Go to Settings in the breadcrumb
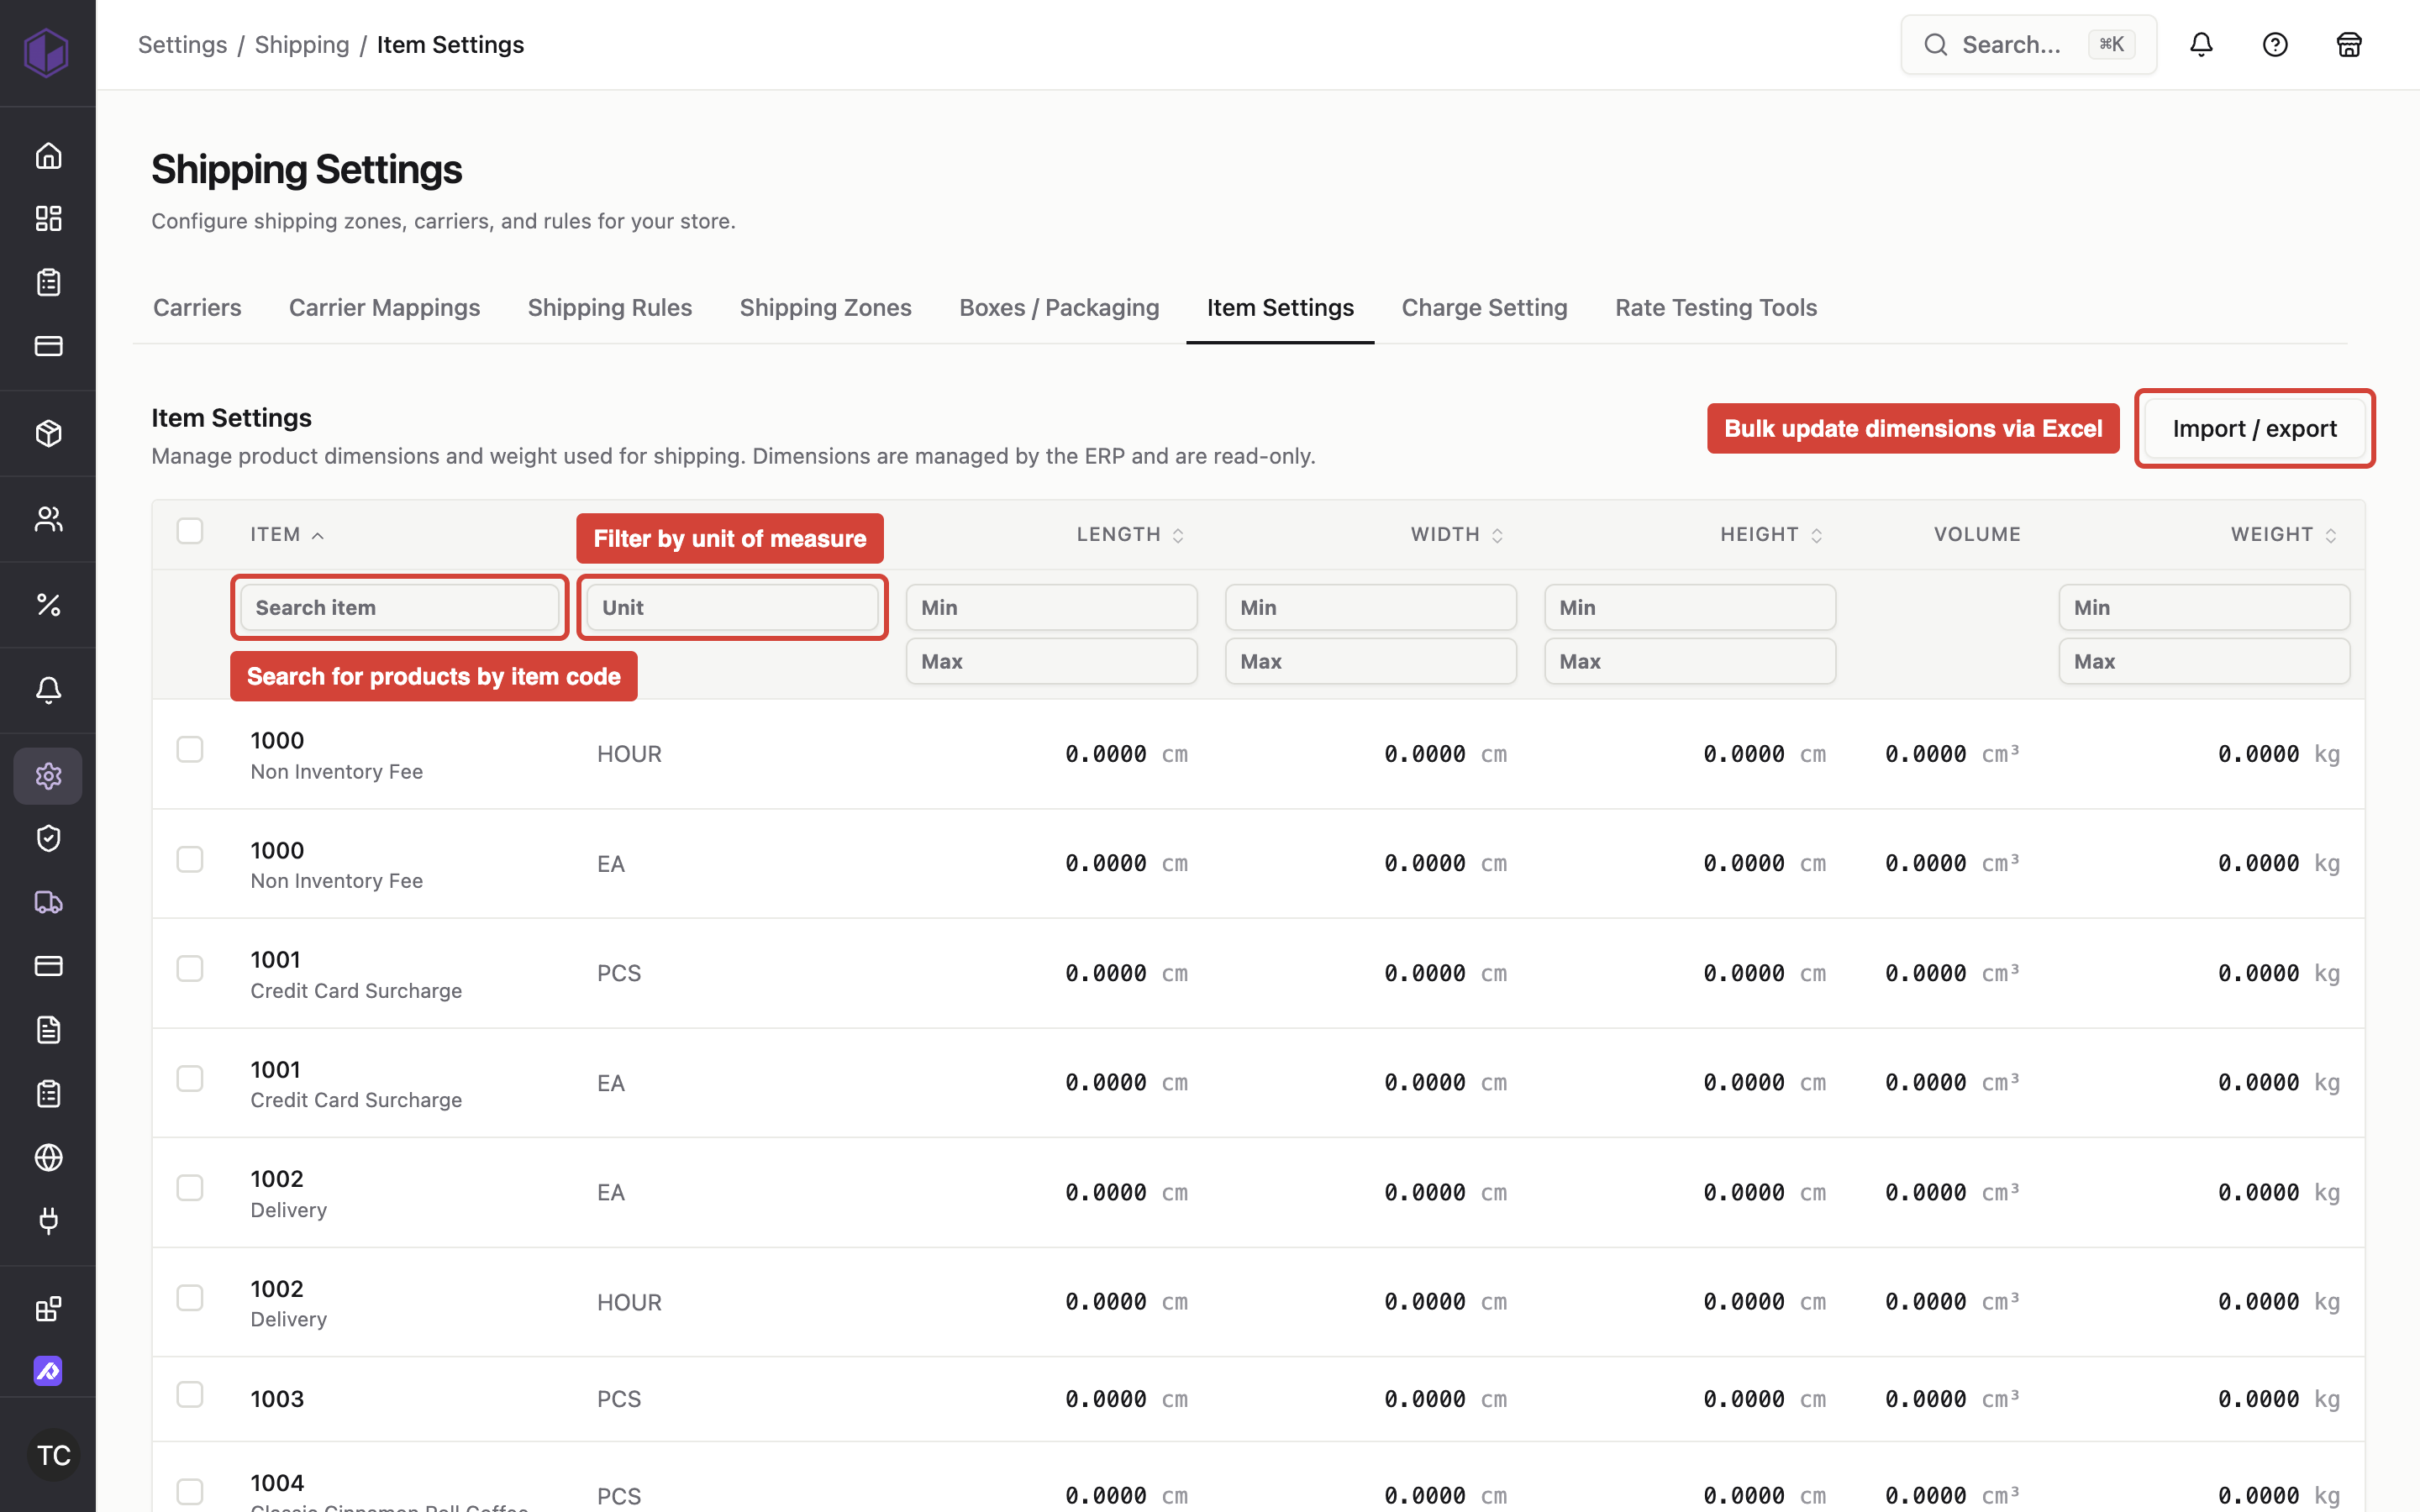Viewport: 2420px width, 1512px height. tap(182, 45)
